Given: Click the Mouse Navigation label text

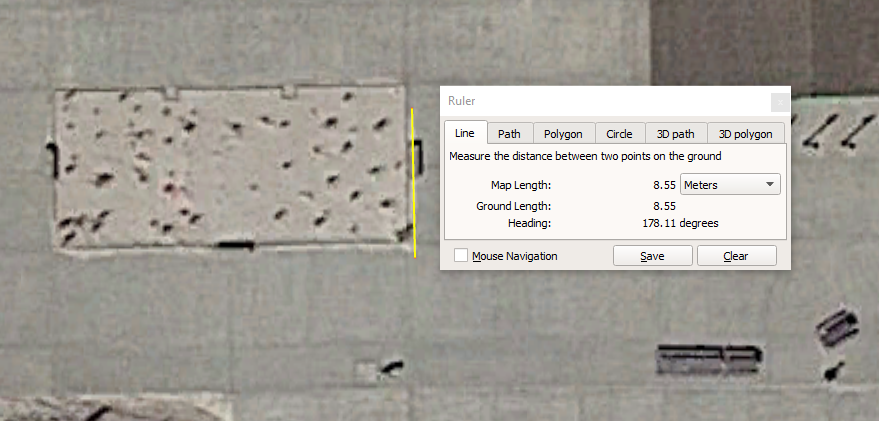Looking at the screenshot, I should pyautogui.click(x=514, y=256).
